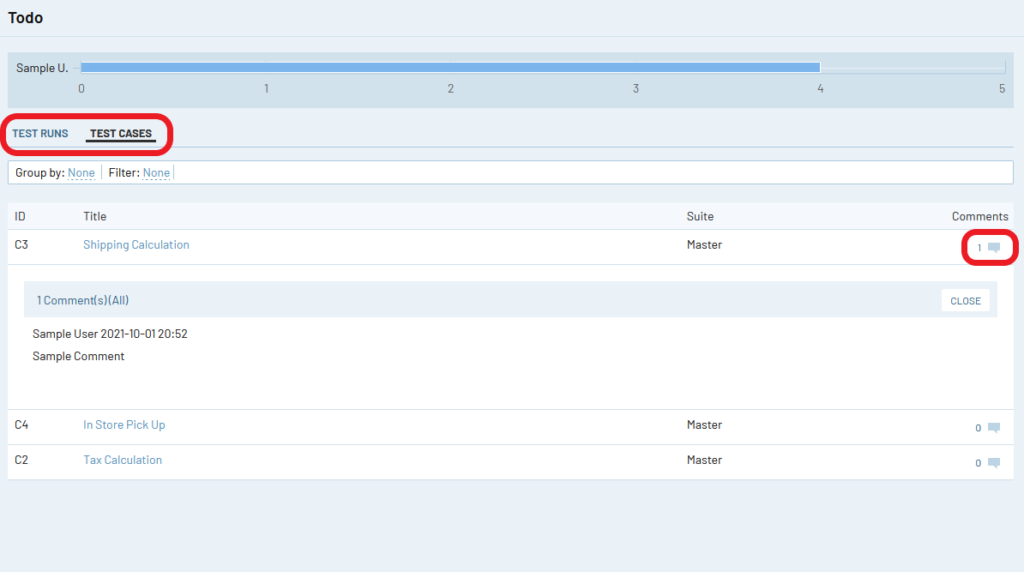Open the Filter None dropdown
1024x572 pixels.
coord(156,173)
